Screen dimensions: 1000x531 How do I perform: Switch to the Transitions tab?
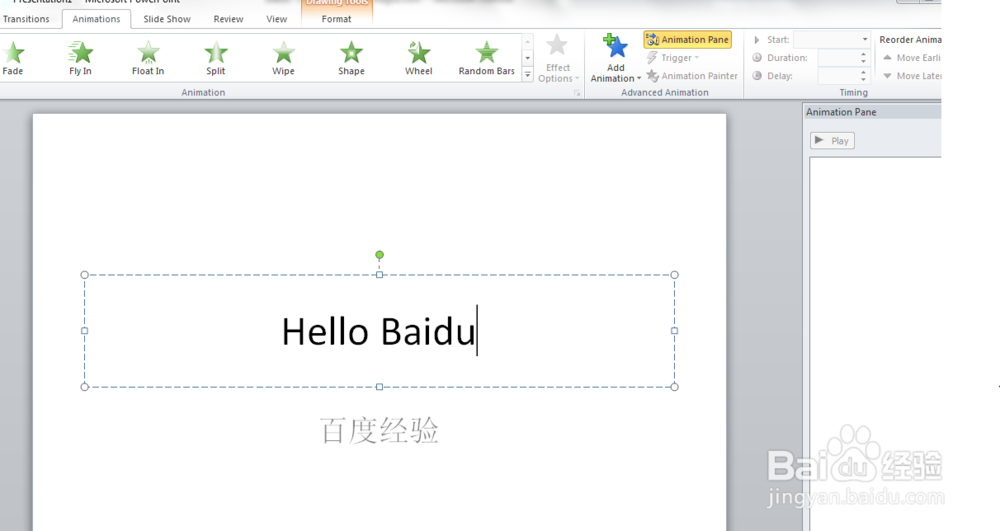(x=26, y=19)
